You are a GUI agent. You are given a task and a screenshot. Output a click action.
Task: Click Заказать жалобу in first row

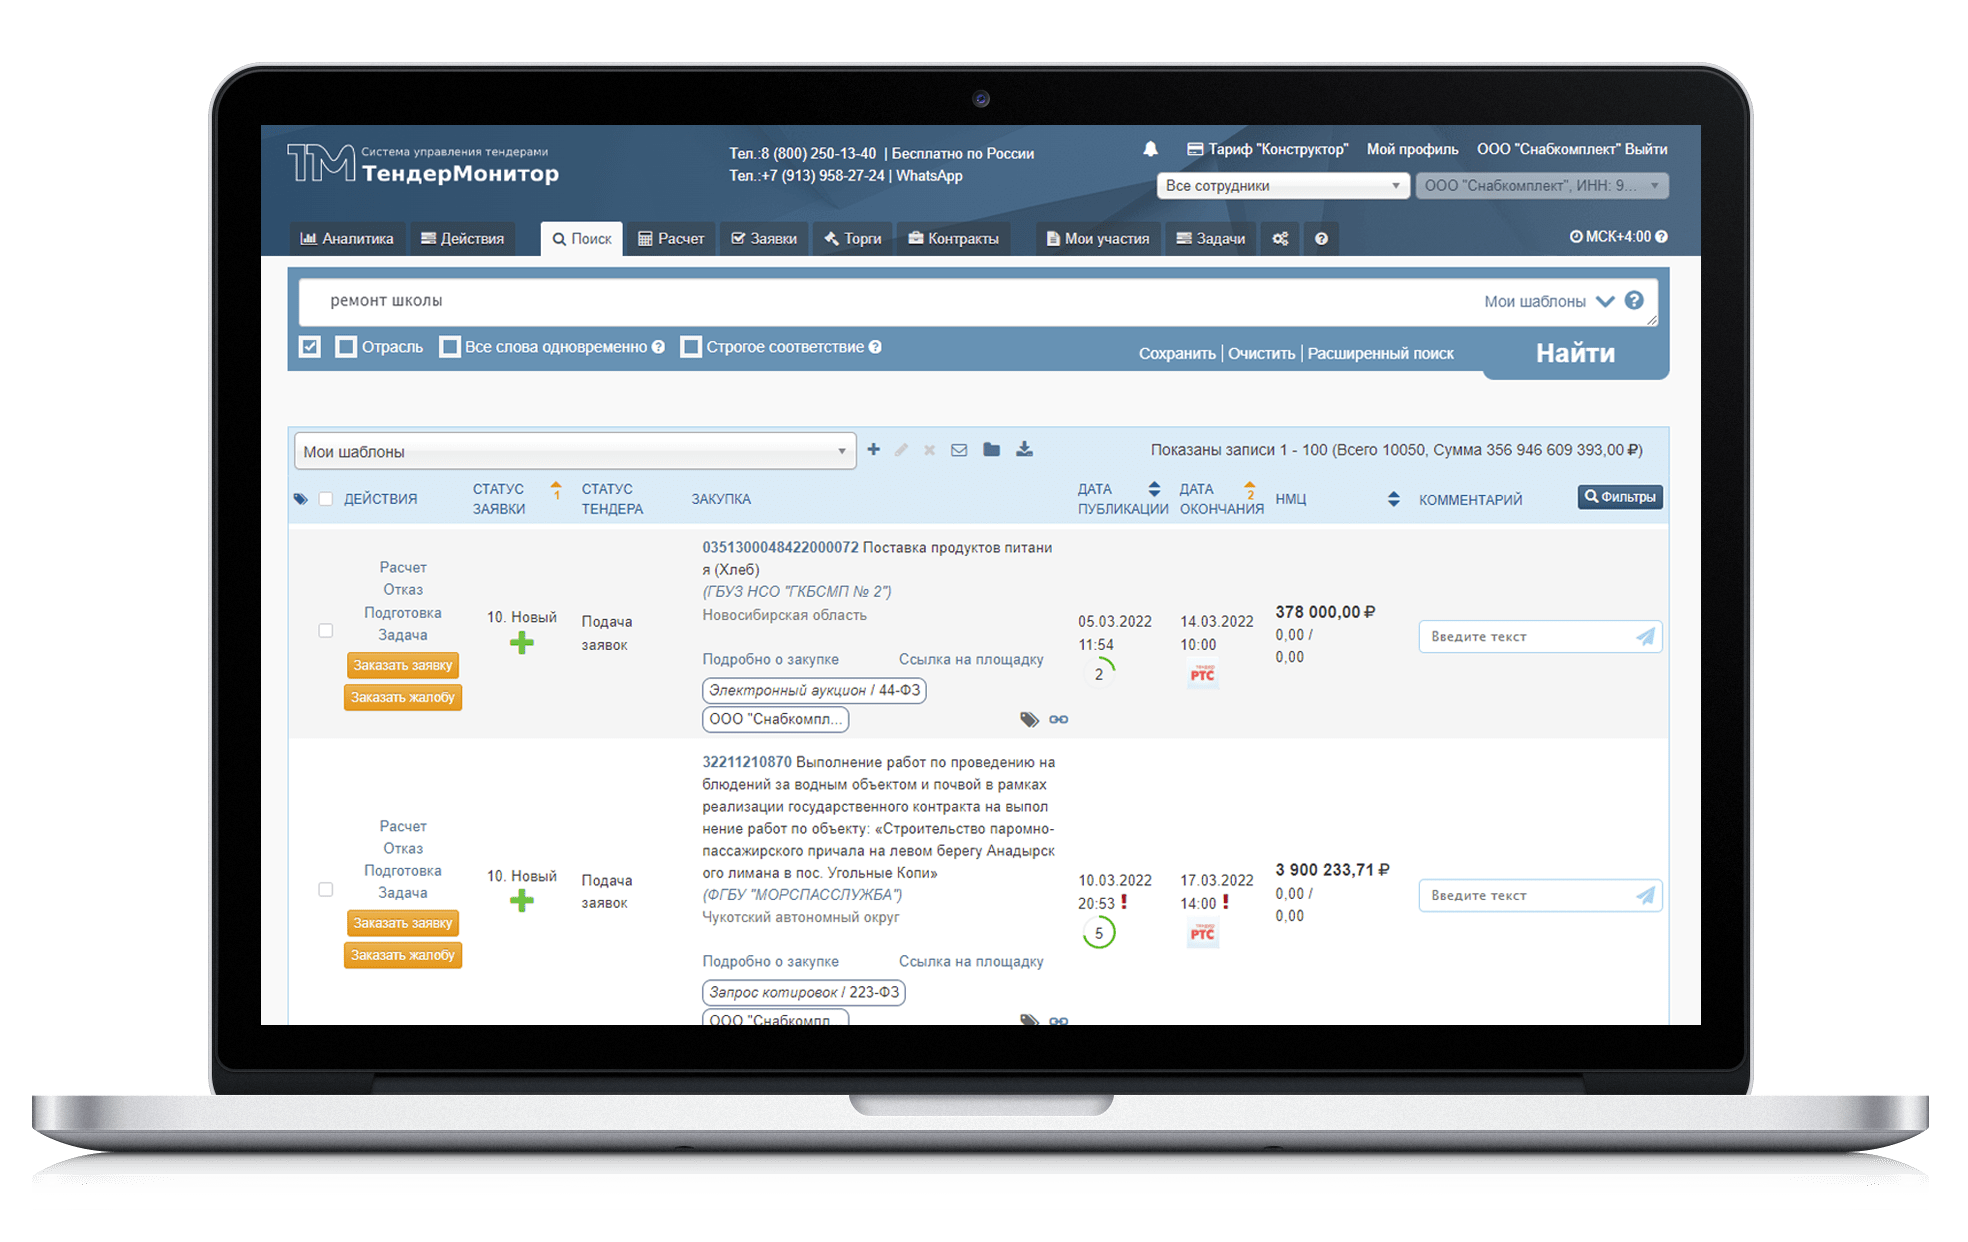[x=403, y=697]
